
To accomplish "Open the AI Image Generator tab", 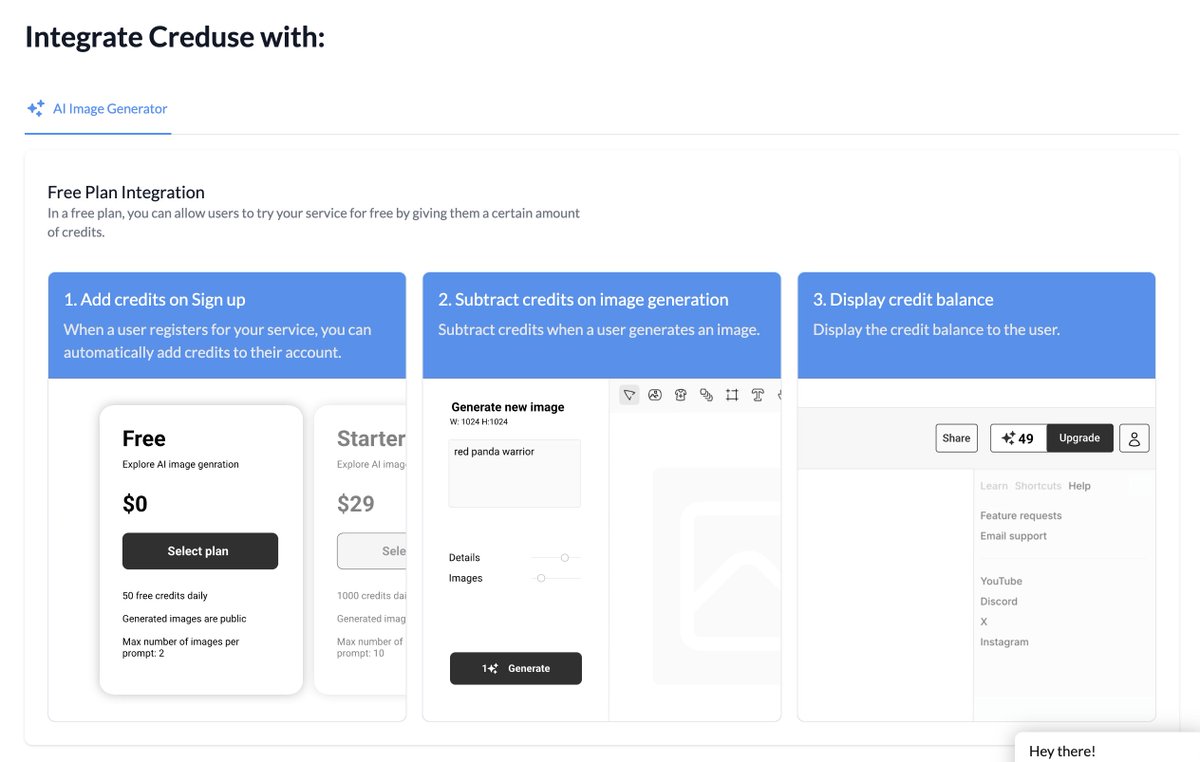I will (98, 109).
